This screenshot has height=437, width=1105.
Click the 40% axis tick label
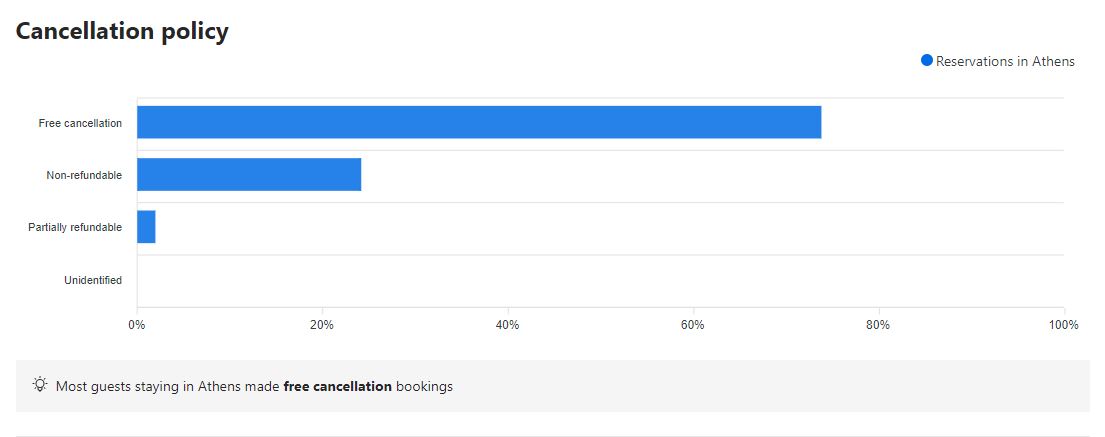coord(507,325)
